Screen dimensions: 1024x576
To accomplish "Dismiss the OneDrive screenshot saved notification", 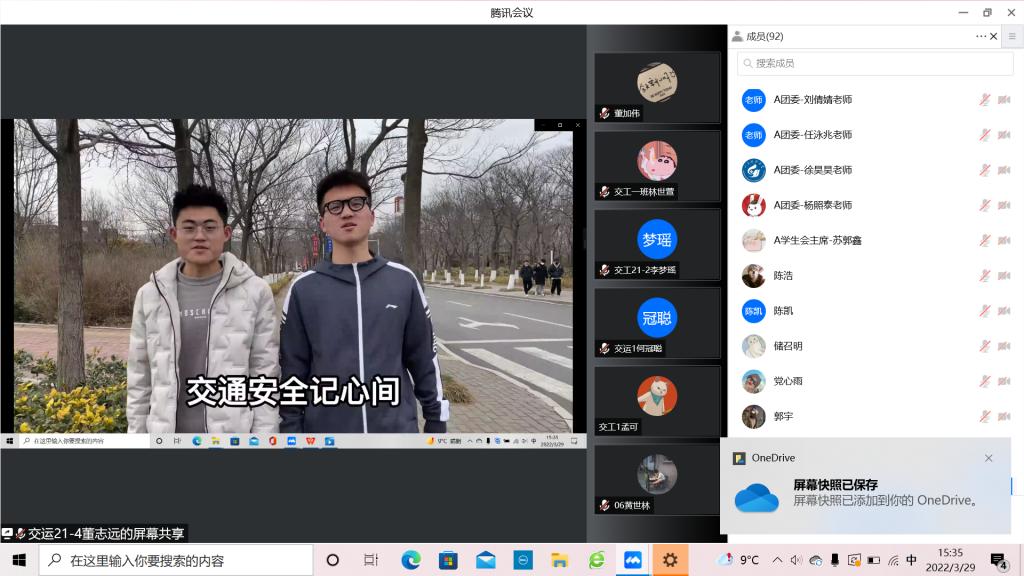I will (988, 458).
